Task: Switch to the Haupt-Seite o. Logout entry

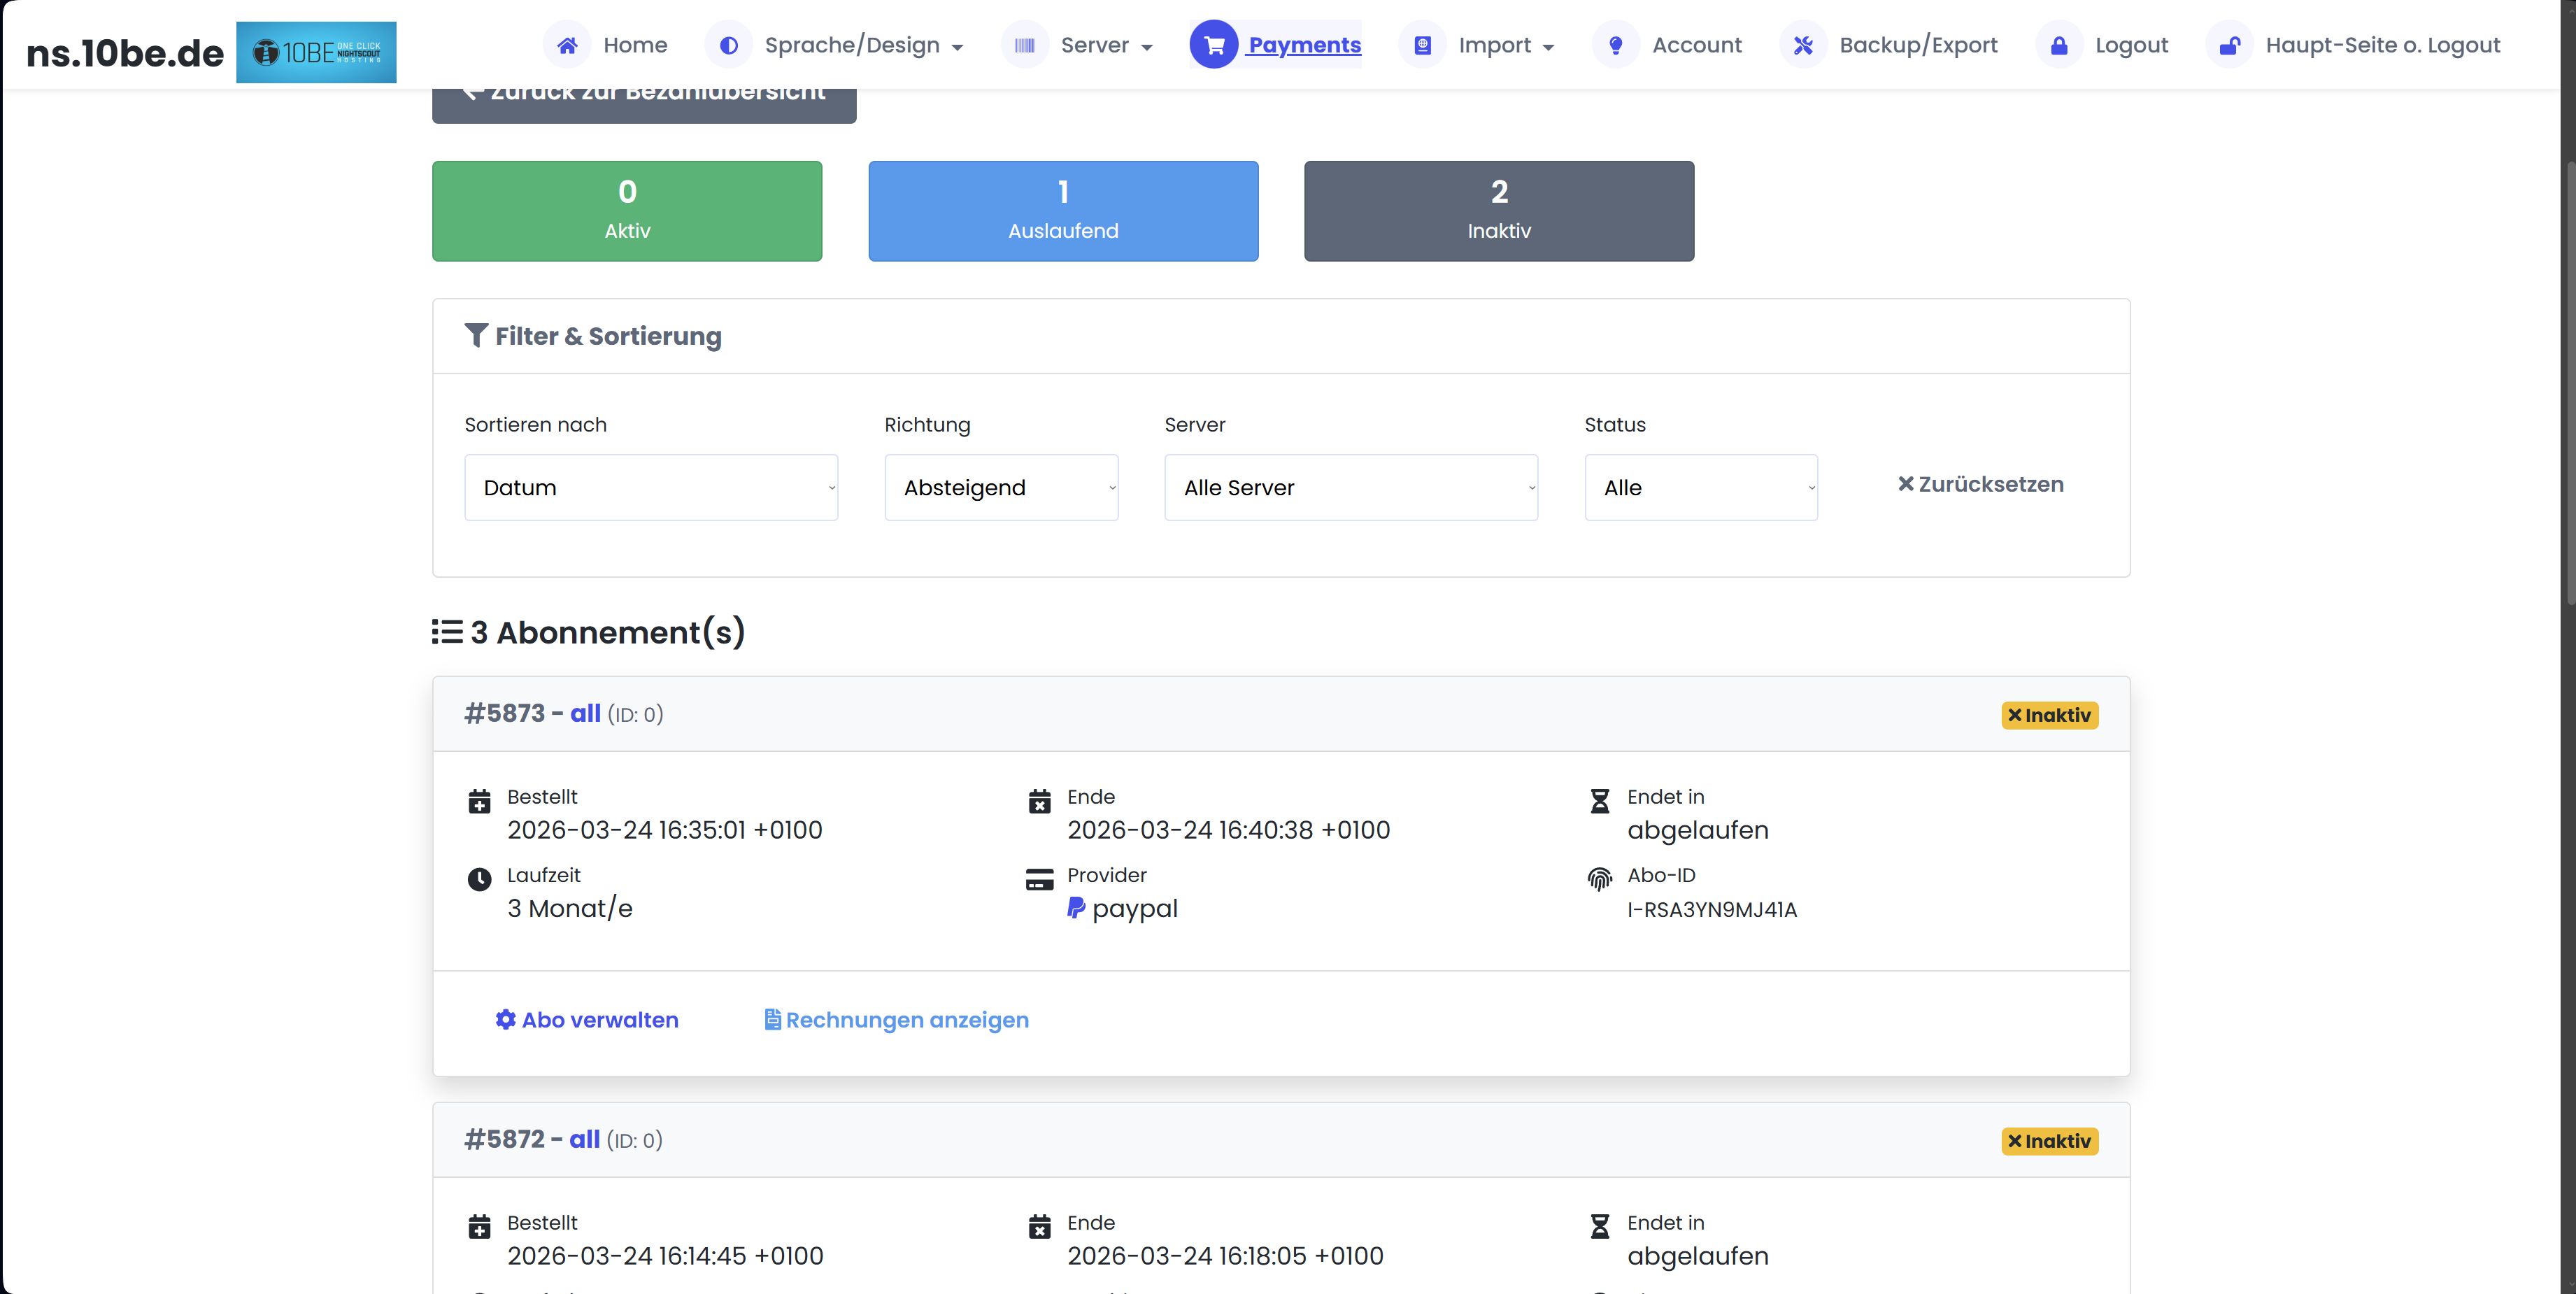Action: click(x=2384, y=44)
